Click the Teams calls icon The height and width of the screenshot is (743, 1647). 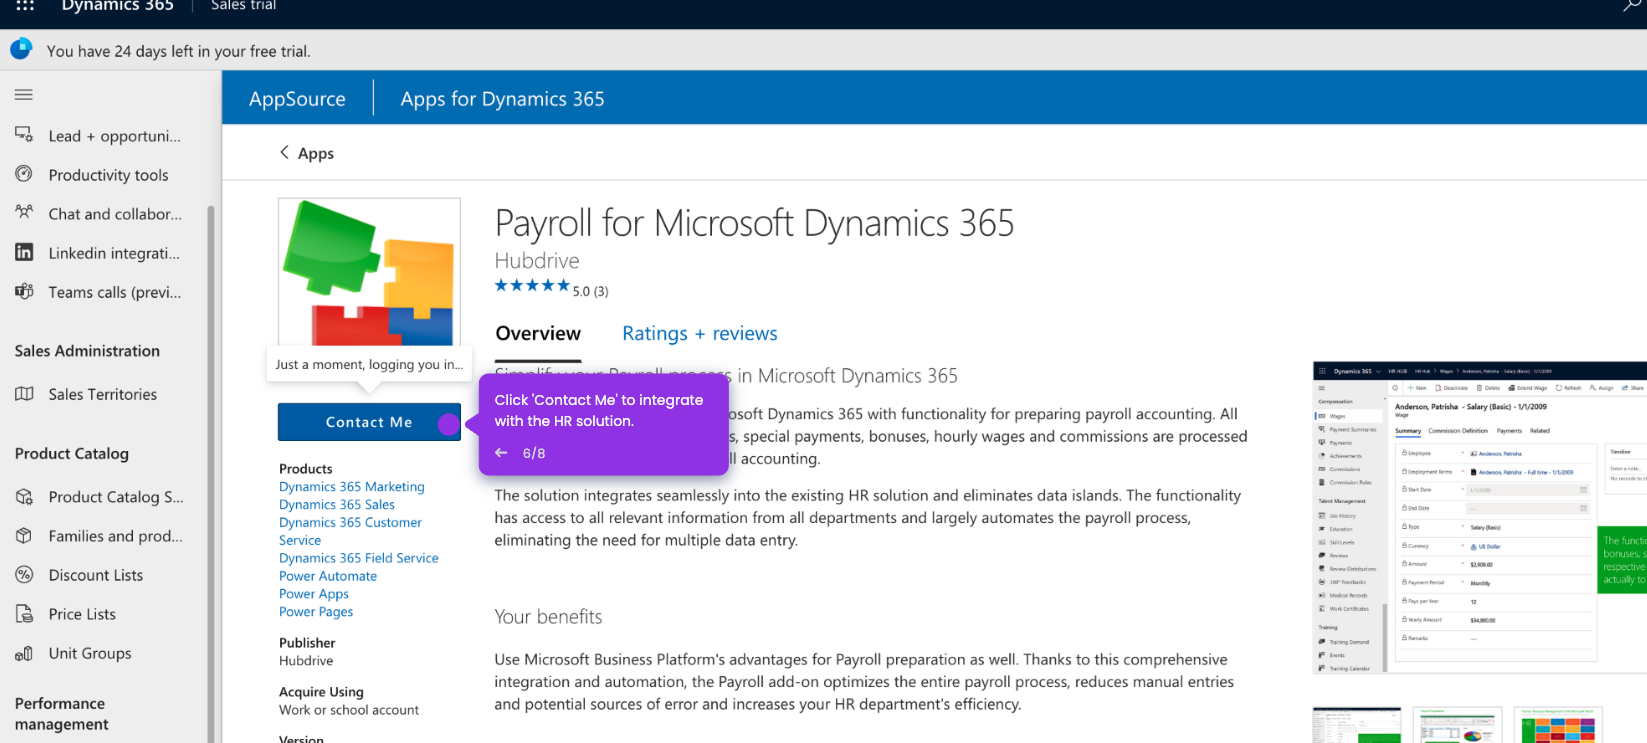tap(24, 291)
